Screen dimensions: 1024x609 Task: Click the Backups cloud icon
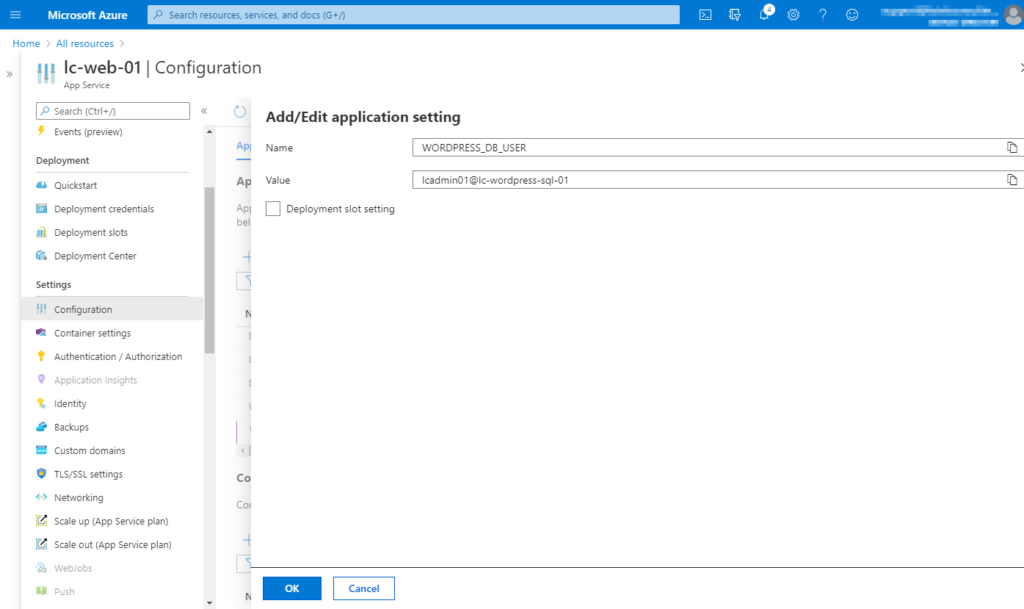[x=42, y=426]
